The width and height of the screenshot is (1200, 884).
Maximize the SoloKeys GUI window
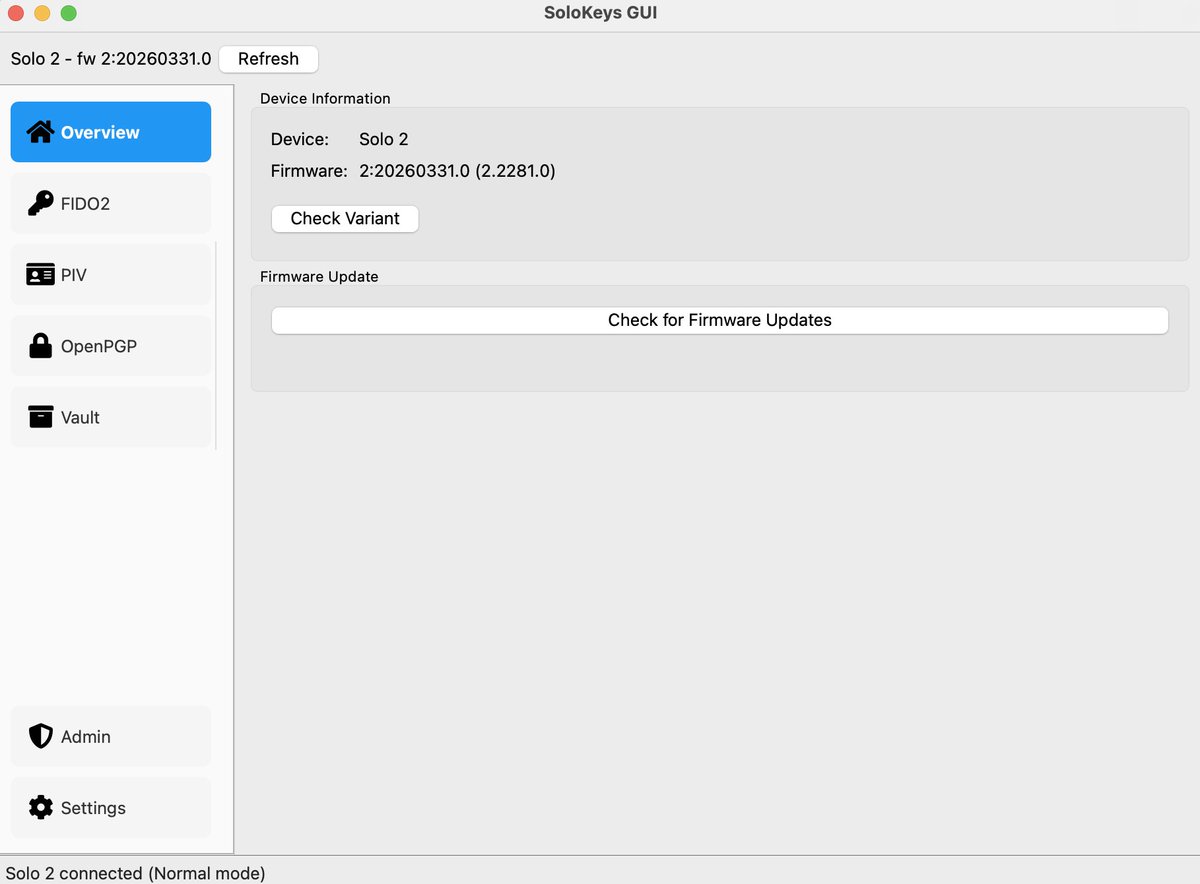tap(68, 13)
